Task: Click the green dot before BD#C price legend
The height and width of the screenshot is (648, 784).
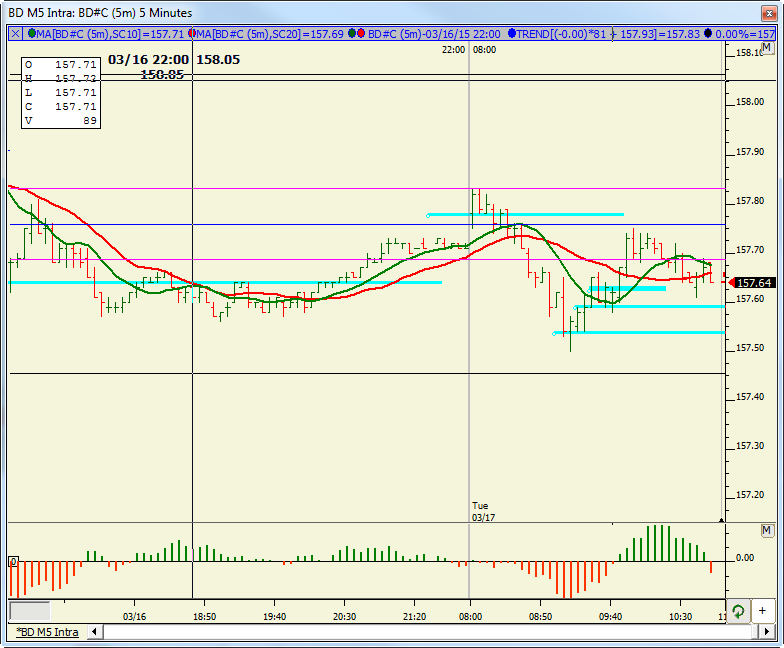Action: [x=352, y=34]
